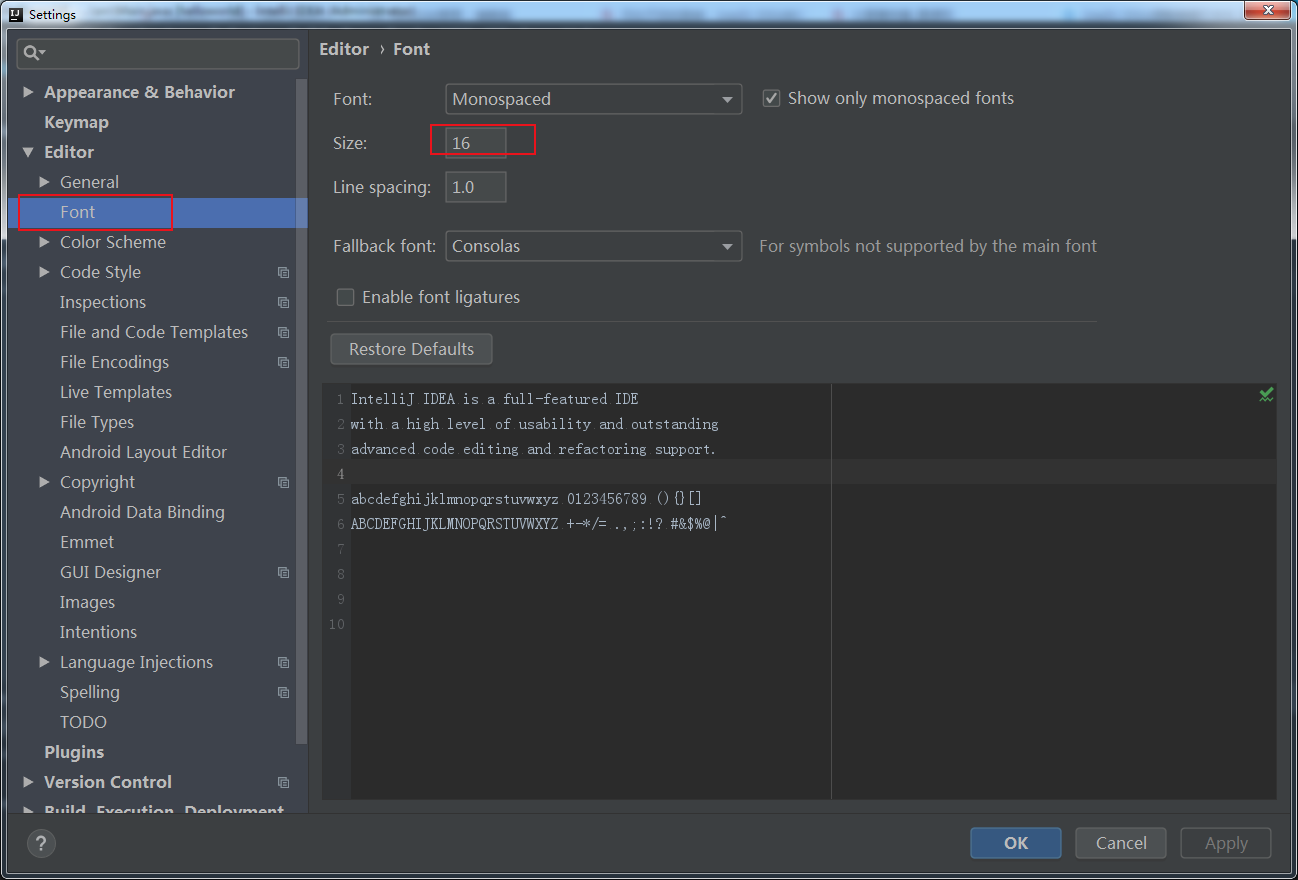Screen dimensions: 1298x880
Task: Expand the Copyright node
Action: point(44,482)
